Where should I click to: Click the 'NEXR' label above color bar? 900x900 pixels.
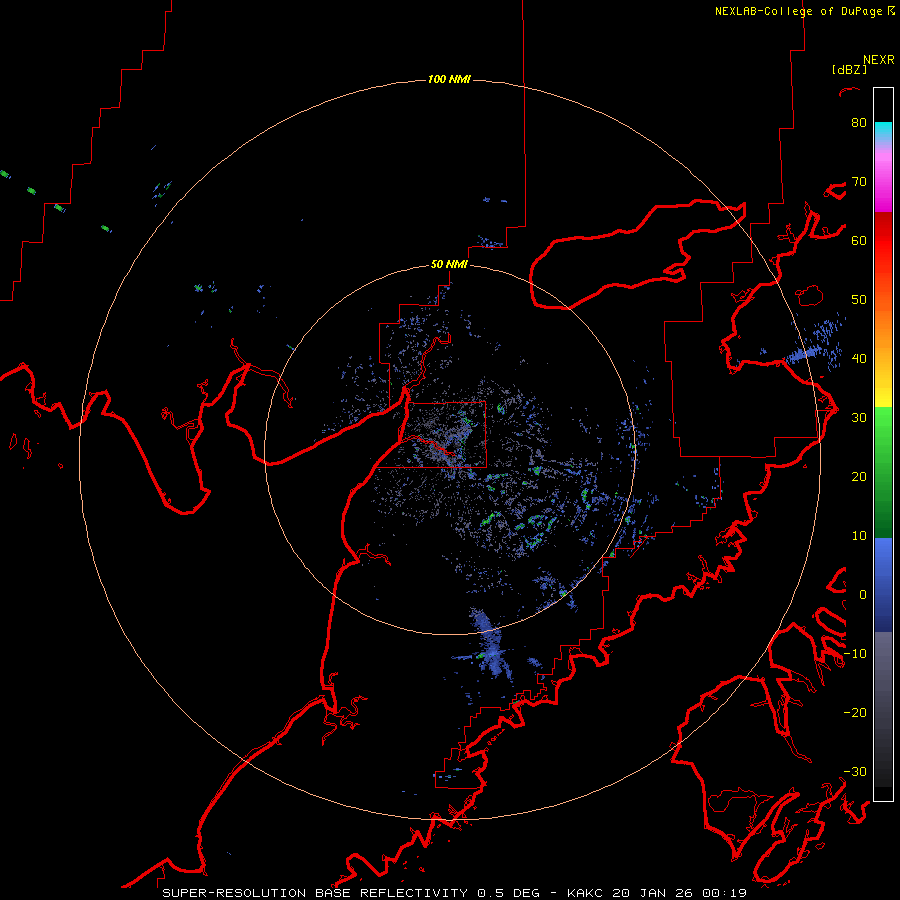[x=878, y=60]
